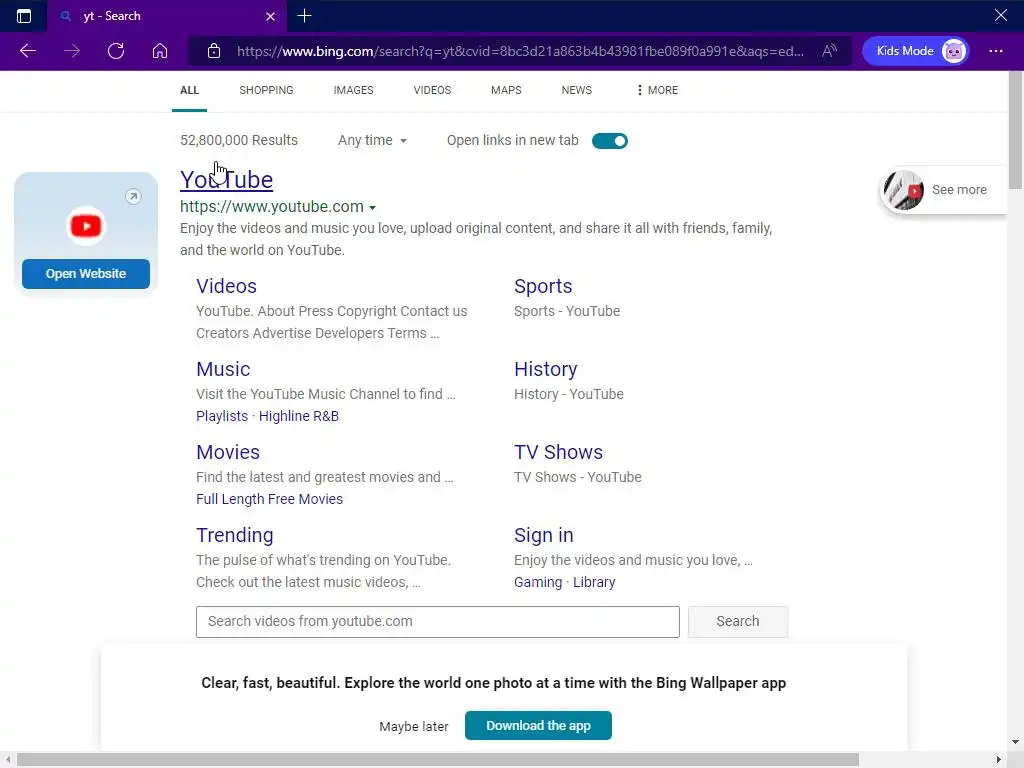The image size is (1024, 768).
Task: Open the Movies sitelink
Action: click(x=228, y=452)
